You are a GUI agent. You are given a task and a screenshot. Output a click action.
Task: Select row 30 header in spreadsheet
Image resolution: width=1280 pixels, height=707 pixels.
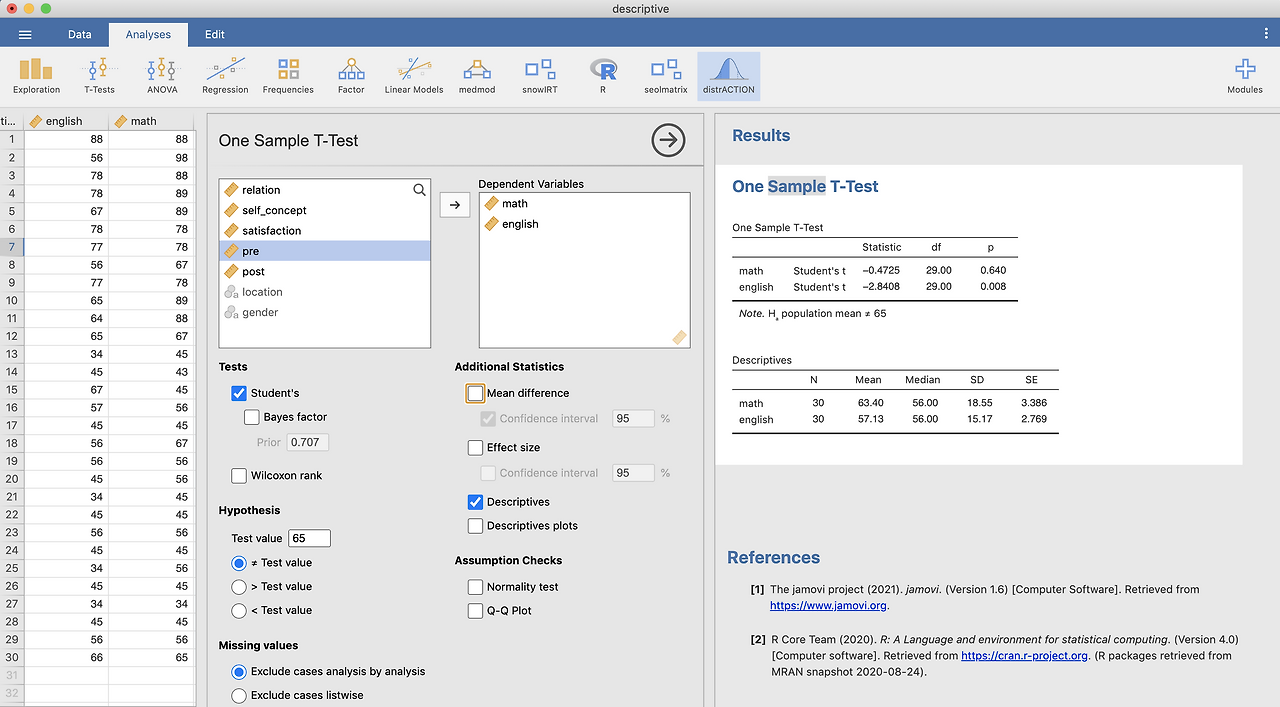point(12,658)
